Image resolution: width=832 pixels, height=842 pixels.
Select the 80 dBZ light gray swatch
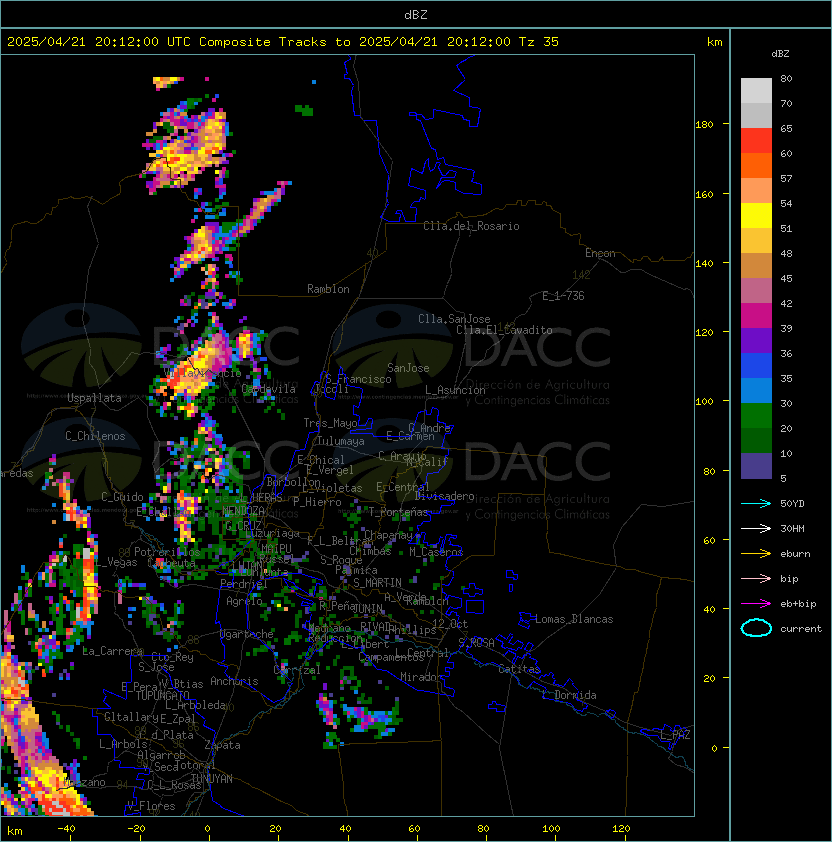coord(756,90)
